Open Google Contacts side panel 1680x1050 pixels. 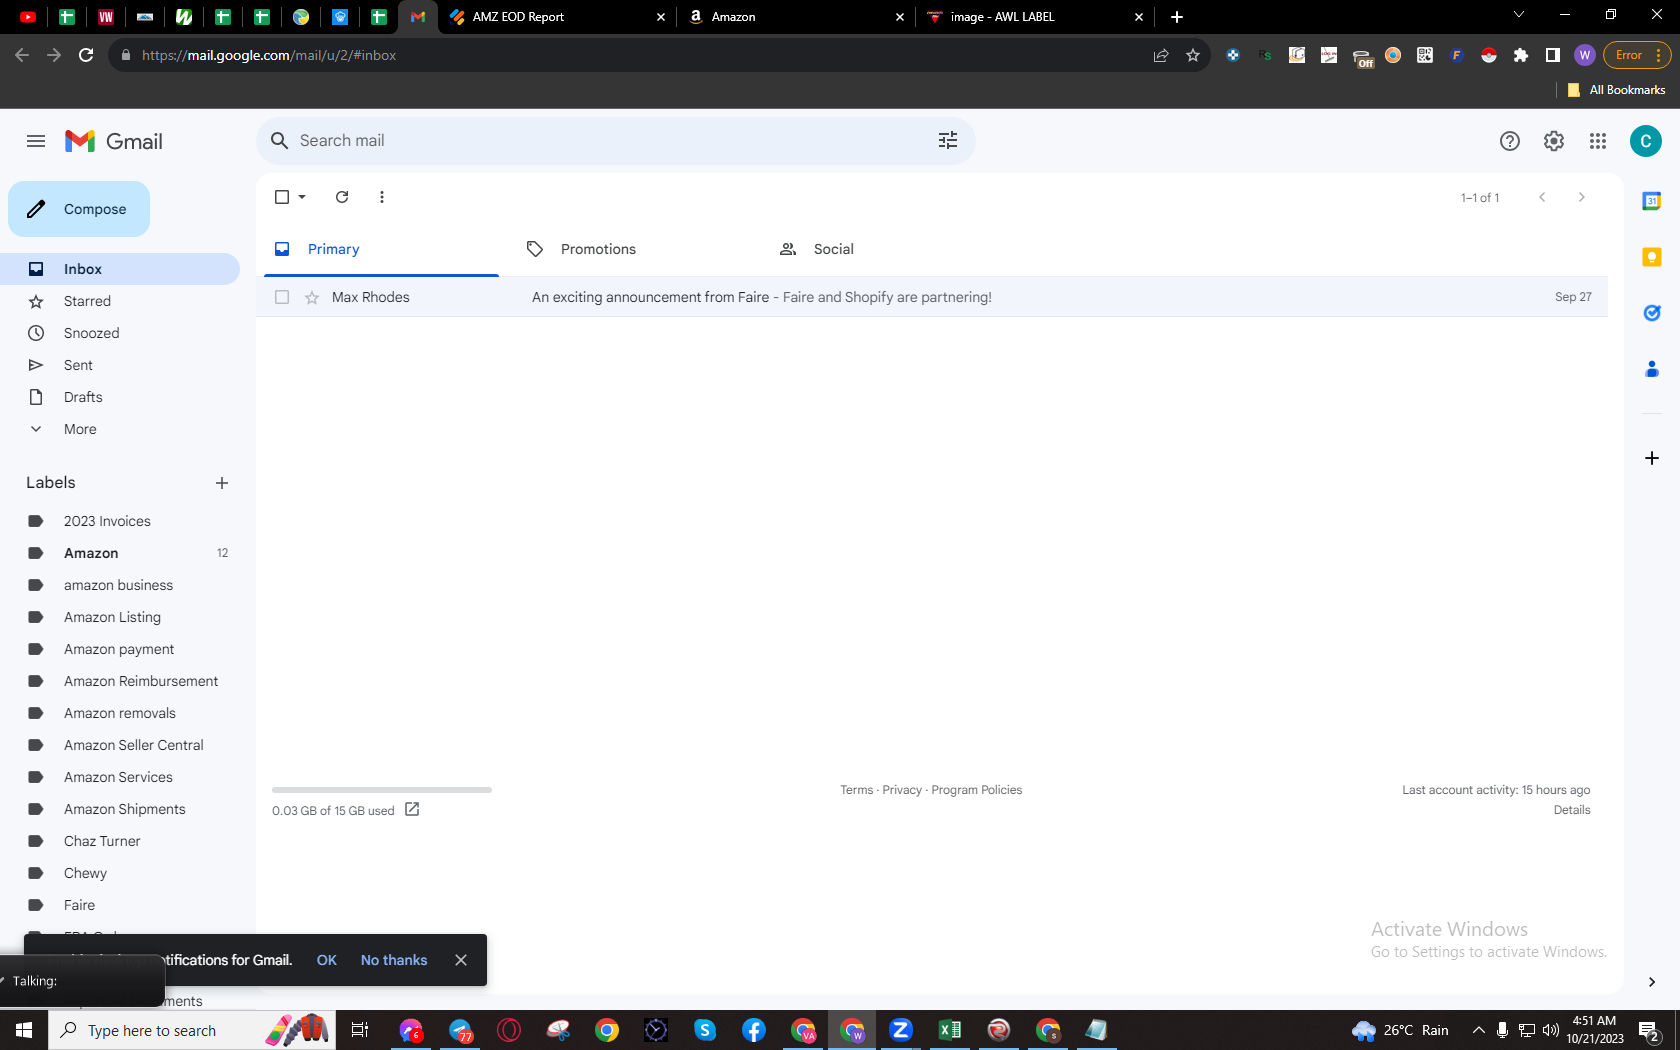point(1652,369)
